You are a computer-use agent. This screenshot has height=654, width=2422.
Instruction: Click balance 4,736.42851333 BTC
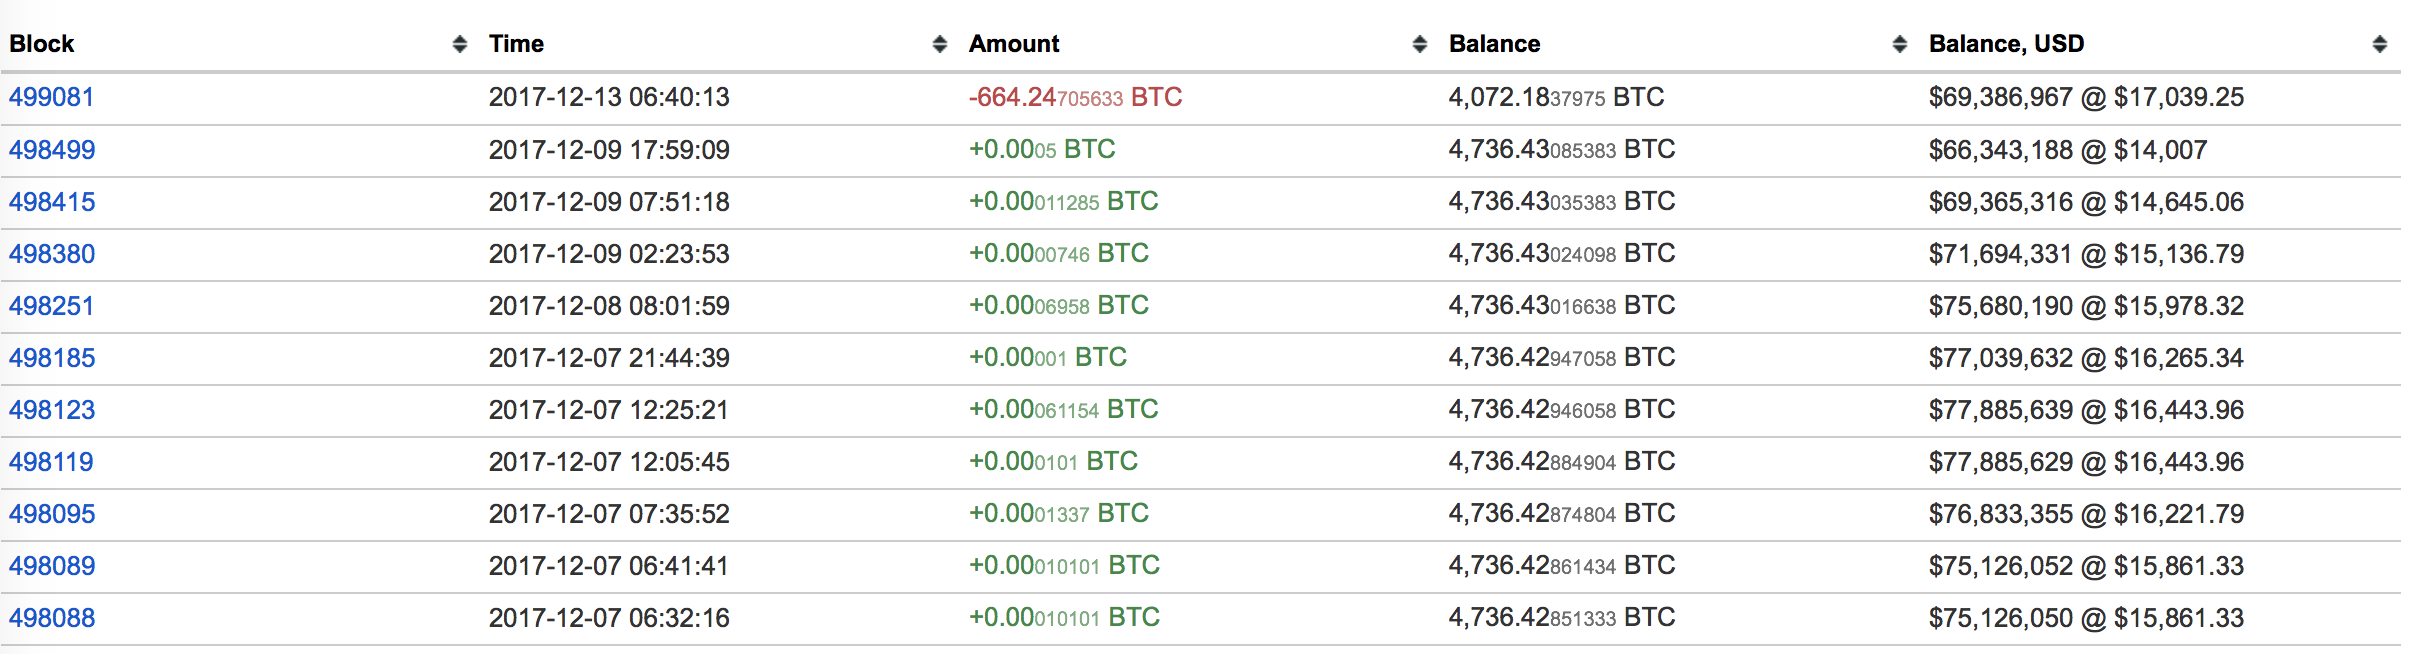coord(1562,617)
